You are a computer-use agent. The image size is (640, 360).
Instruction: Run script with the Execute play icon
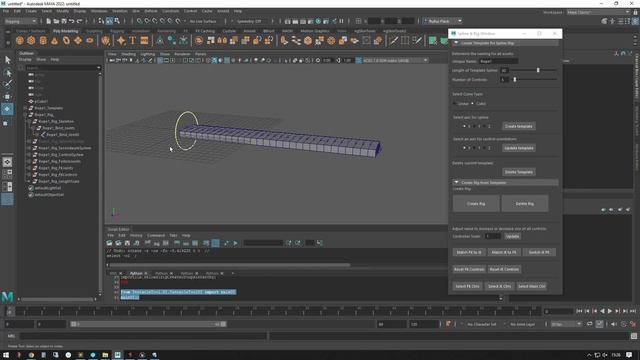click(x=235, y=243)
